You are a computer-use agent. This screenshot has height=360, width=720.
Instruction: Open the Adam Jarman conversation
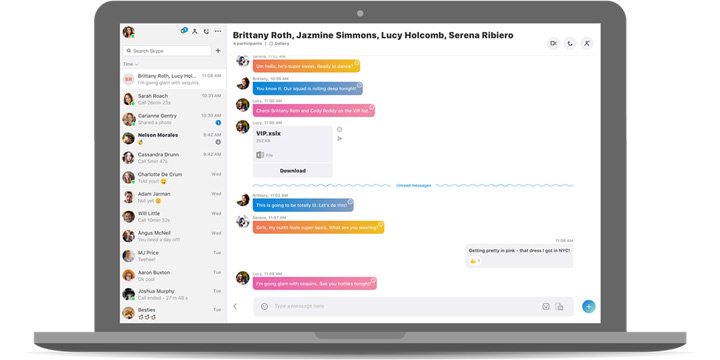tap(173, 197)
